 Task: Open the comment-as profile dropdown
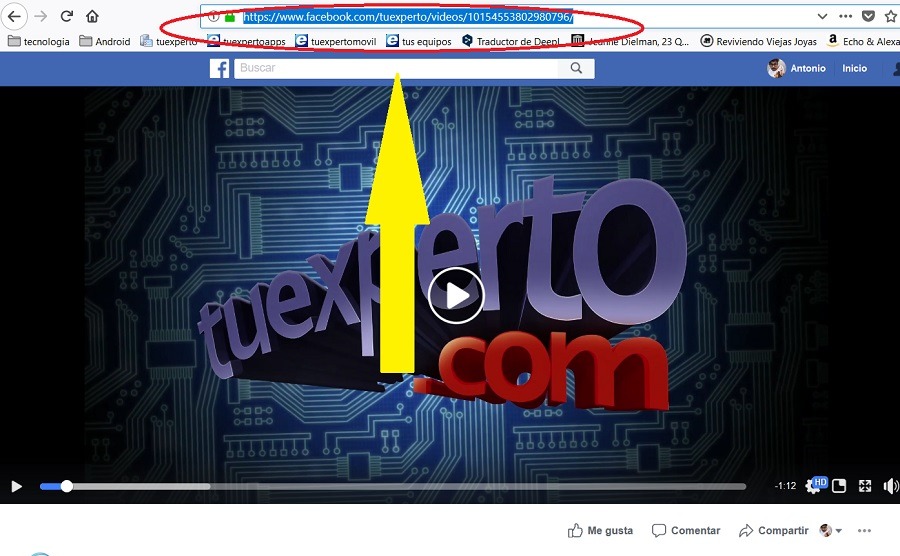(831, 531)
